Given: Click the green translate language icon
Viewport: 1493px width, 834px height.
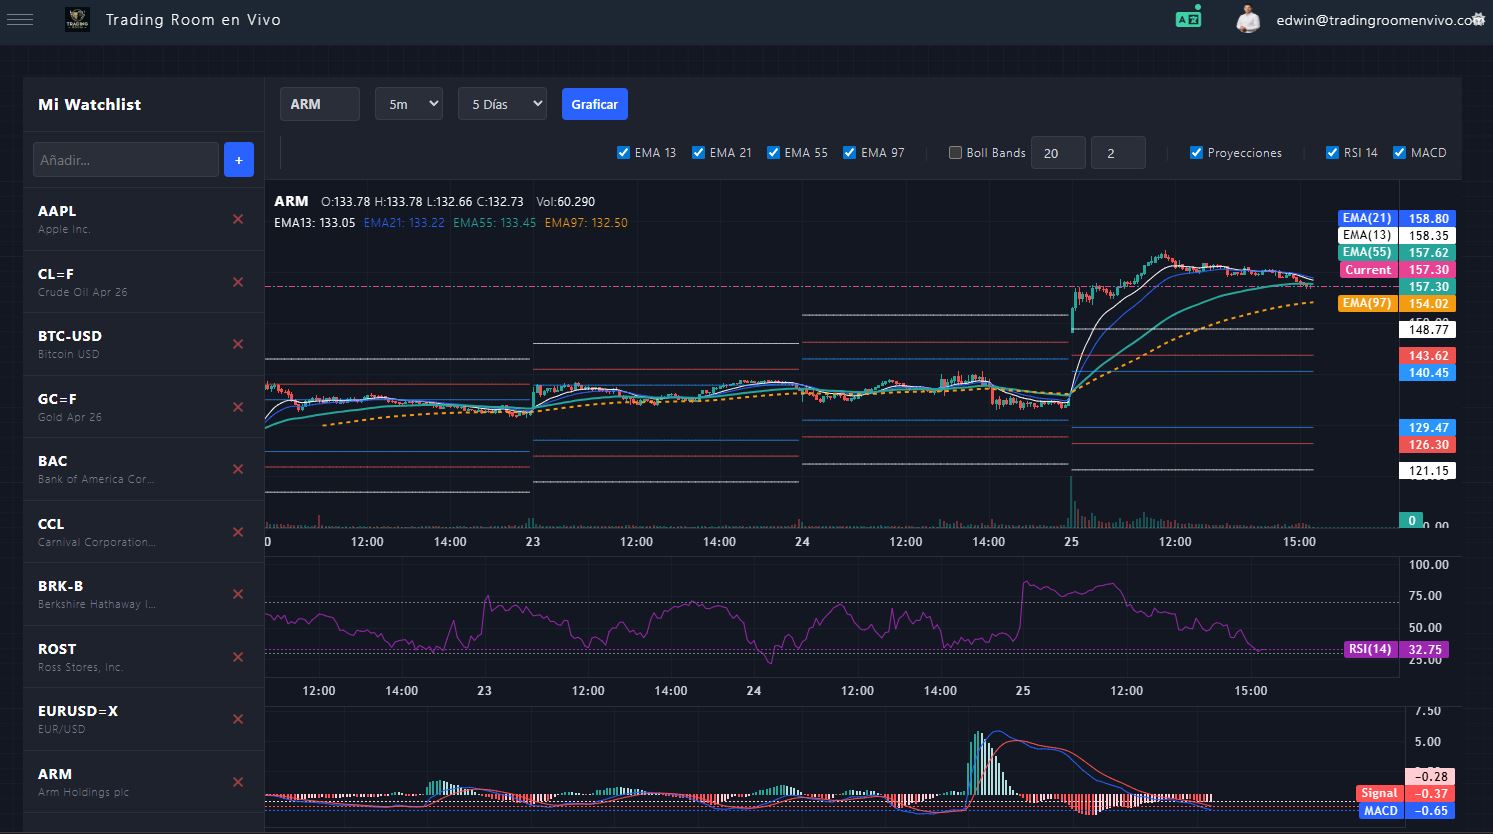Looking at the screenshot, I should pos(1188,18).
